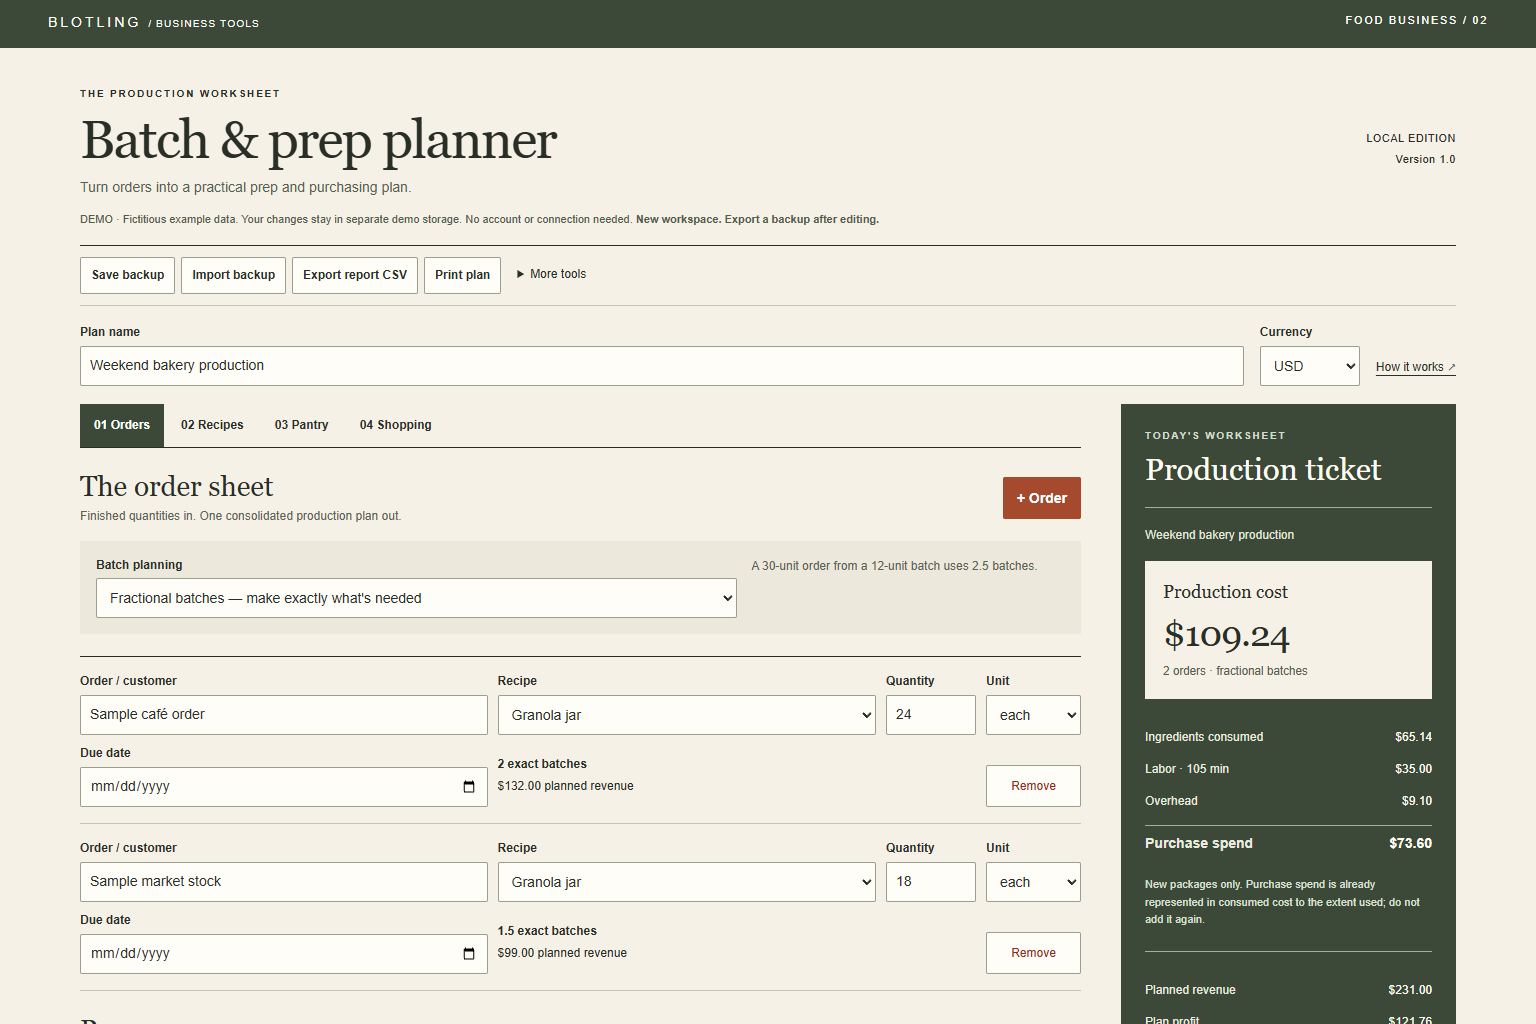
Task: Click the Ingredients consumed $65.14 value
Action: (1413, 737)
